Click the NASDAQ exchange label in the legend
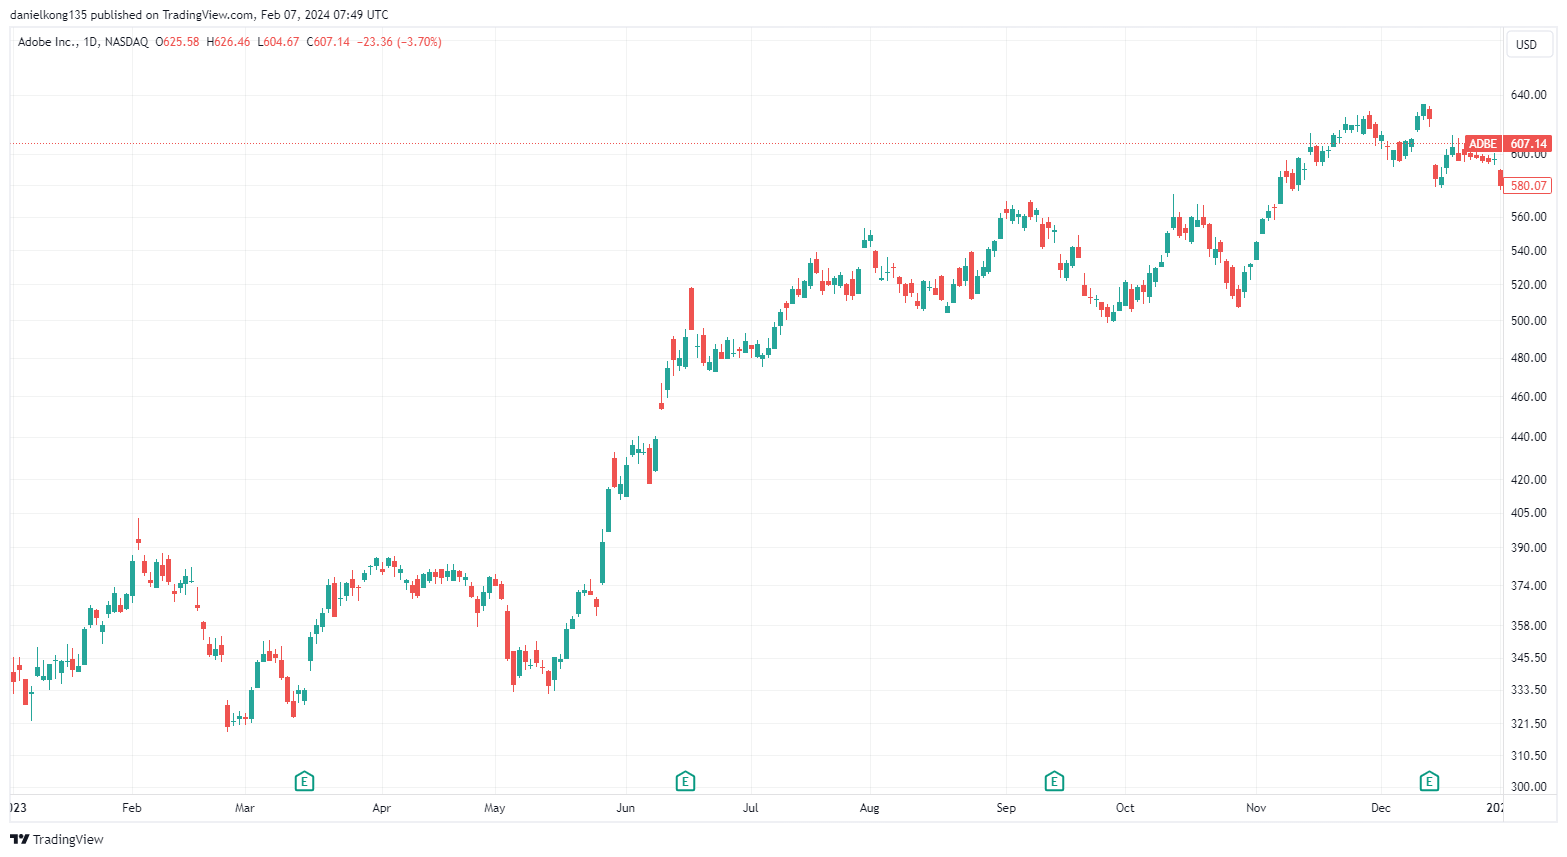The width and height of the screenshot is (1567, 857). [x=126, y=42]
